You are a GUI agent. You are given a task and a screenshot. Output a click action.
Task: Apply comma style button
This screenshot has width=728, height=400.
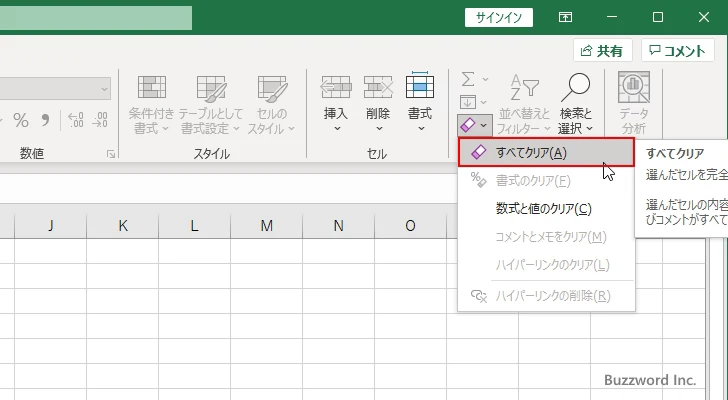45,121
